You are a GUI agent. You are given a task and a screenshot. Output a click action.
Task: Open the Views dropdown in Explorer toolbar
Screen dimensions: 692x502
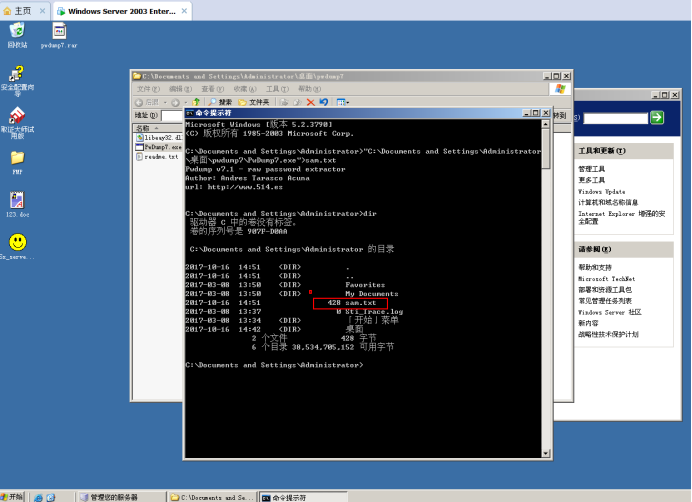pyautogui.click(x=343, y=102)
